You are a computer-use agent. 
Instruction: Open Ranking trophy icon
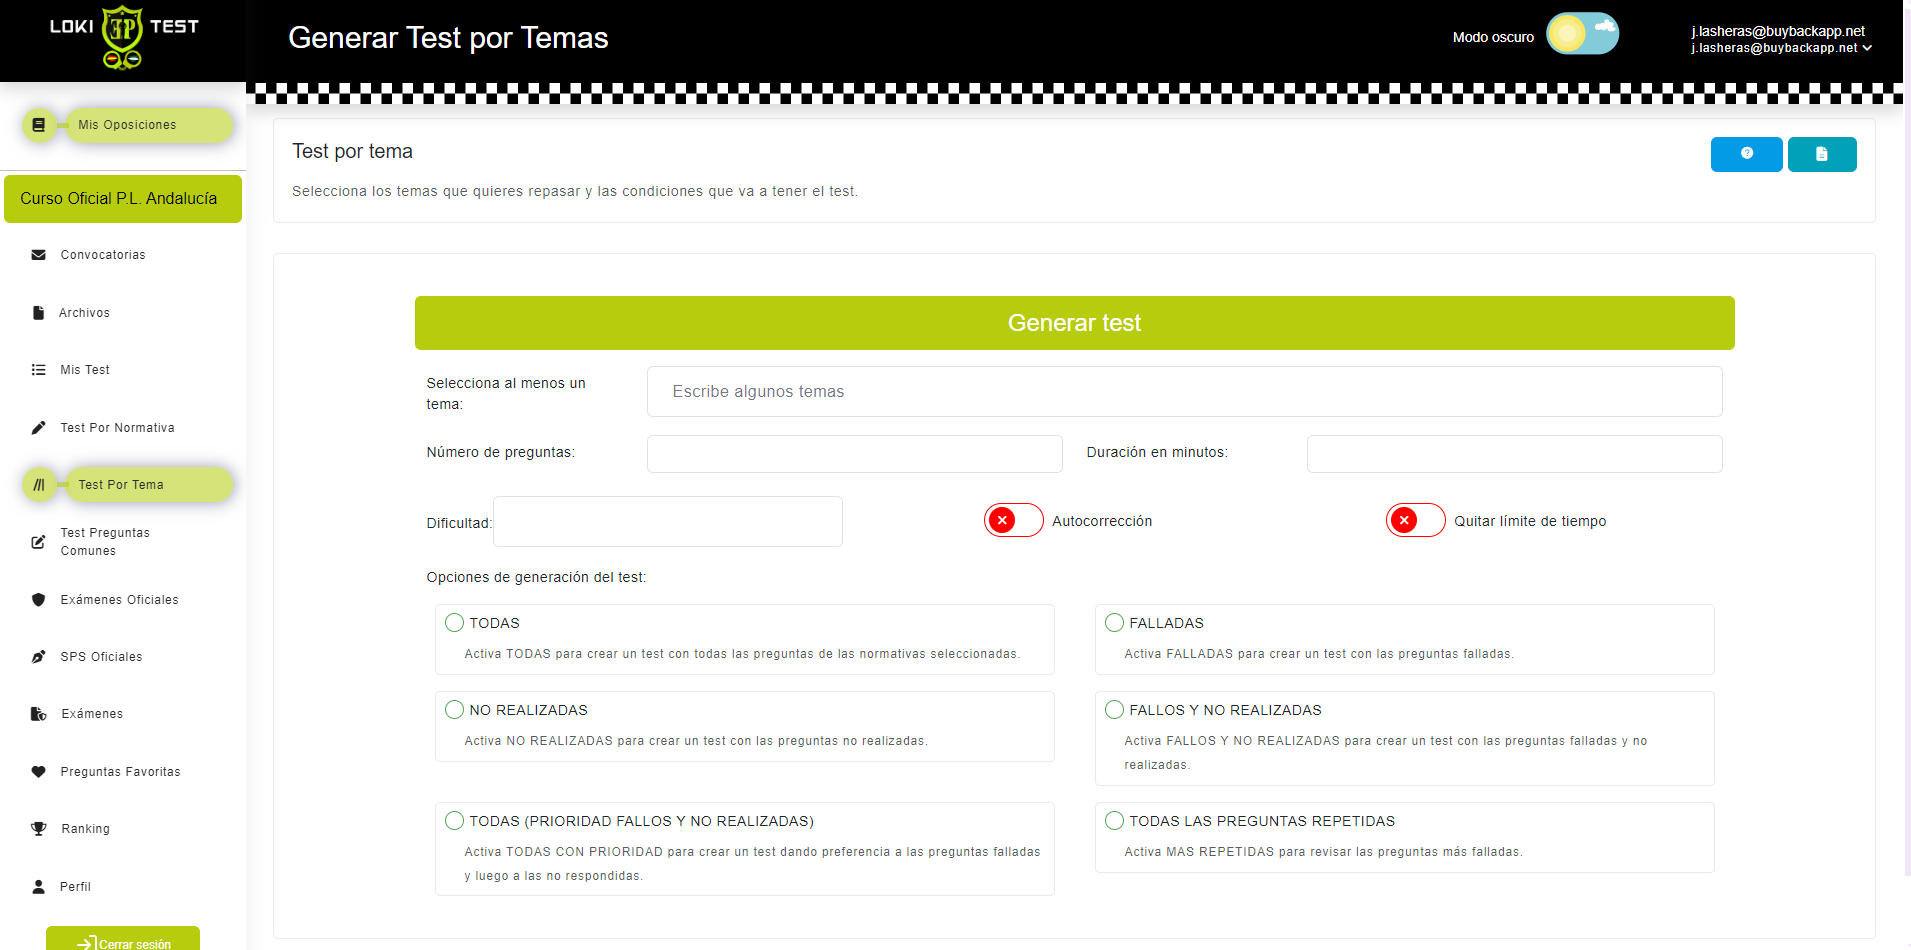(38, 828)
